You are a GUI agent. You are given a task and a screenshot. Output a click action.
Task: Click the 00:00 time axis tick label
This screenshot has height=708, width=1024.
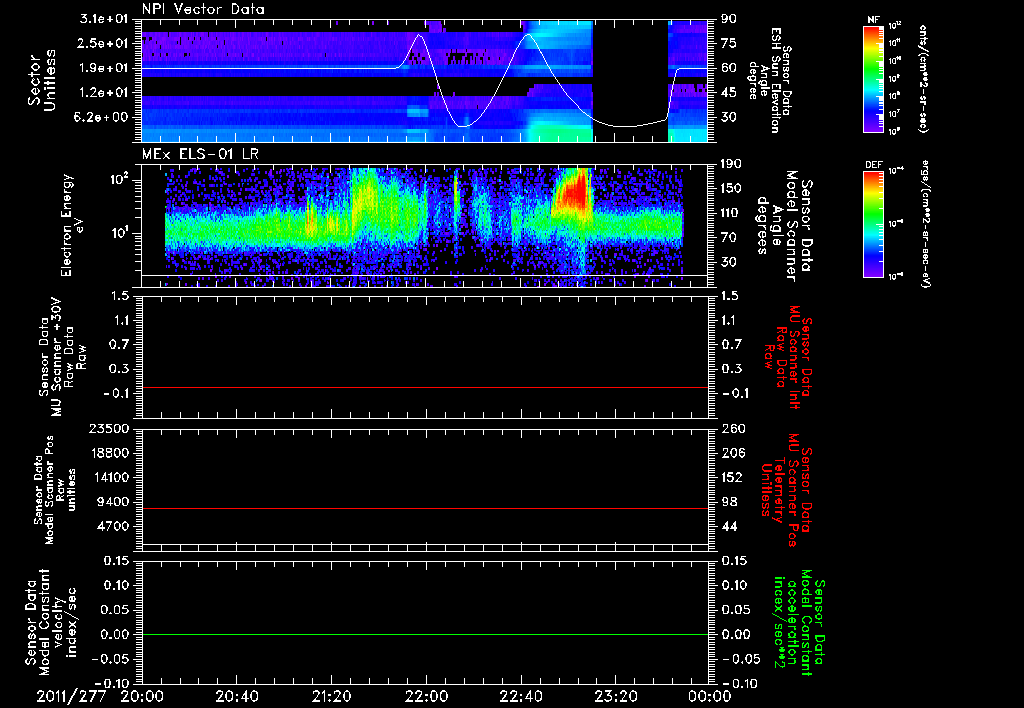pyautogui.click(x=709, y=696)
